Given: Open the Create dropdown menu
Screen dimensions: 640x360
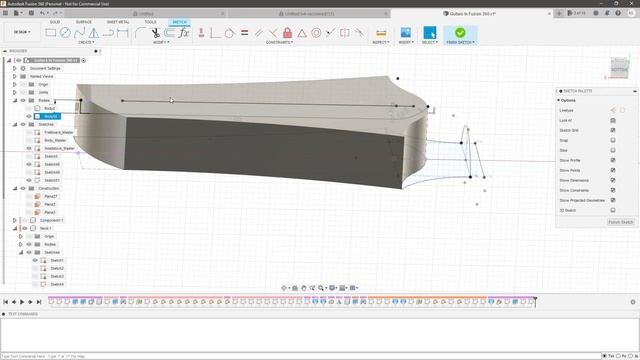Looking at the screenshot, I should tap(86, 42).
